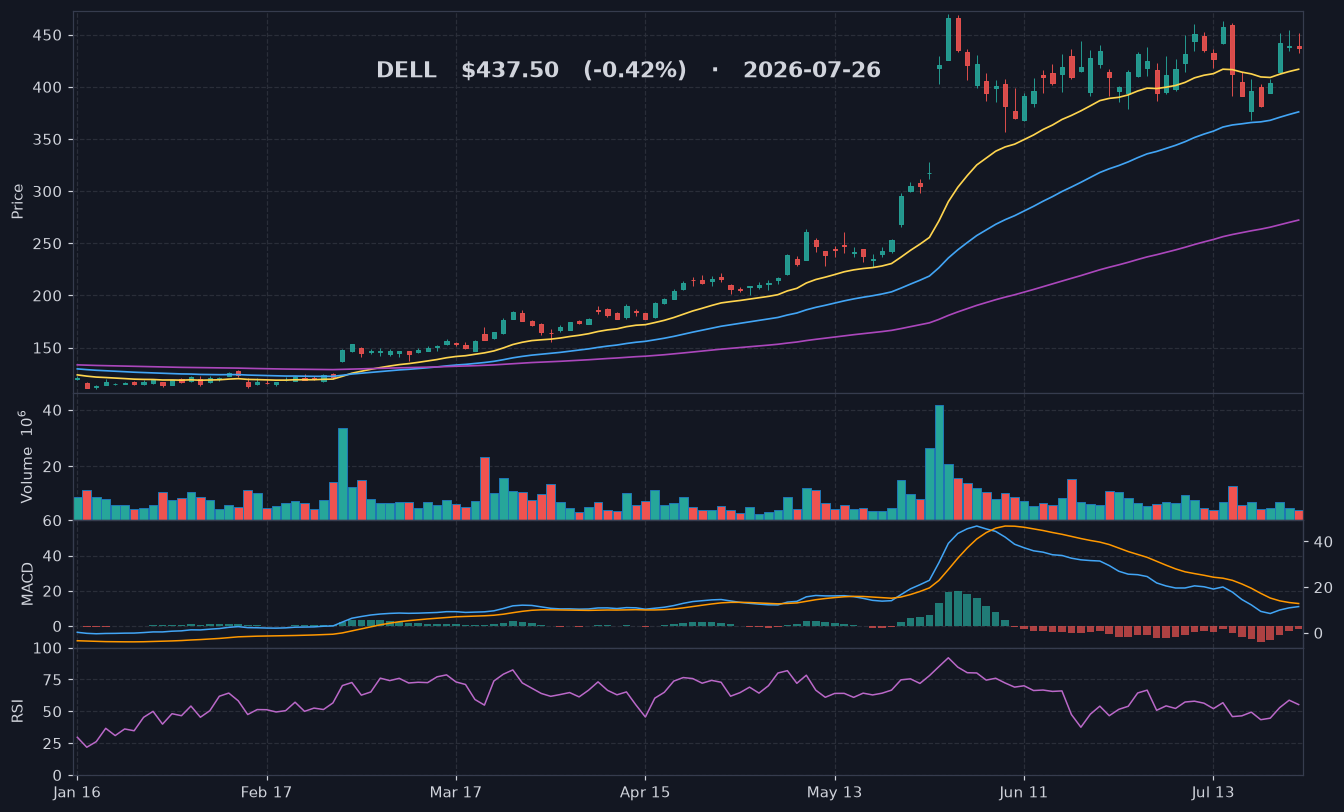This screenshot has width=1344, height=812.
Task: Click the Apr 15 date tick label
Action: click(645, 792)
